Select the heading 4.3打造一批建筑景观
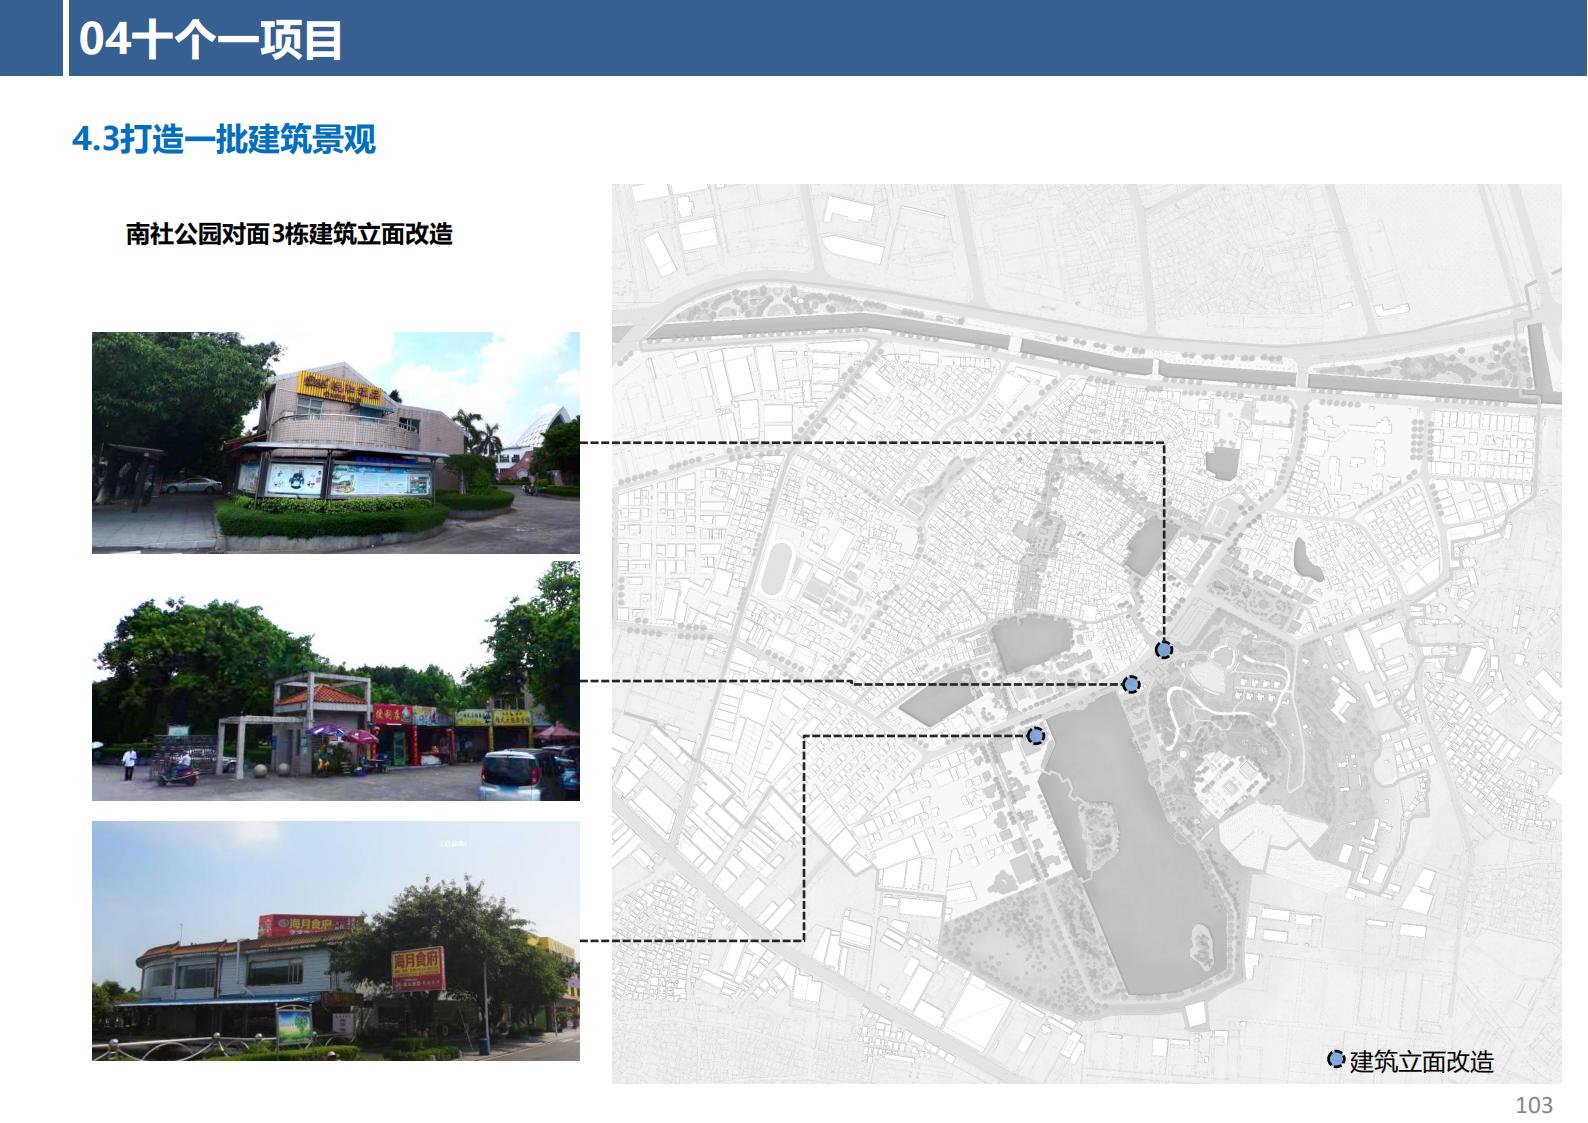 coord(224,139)
